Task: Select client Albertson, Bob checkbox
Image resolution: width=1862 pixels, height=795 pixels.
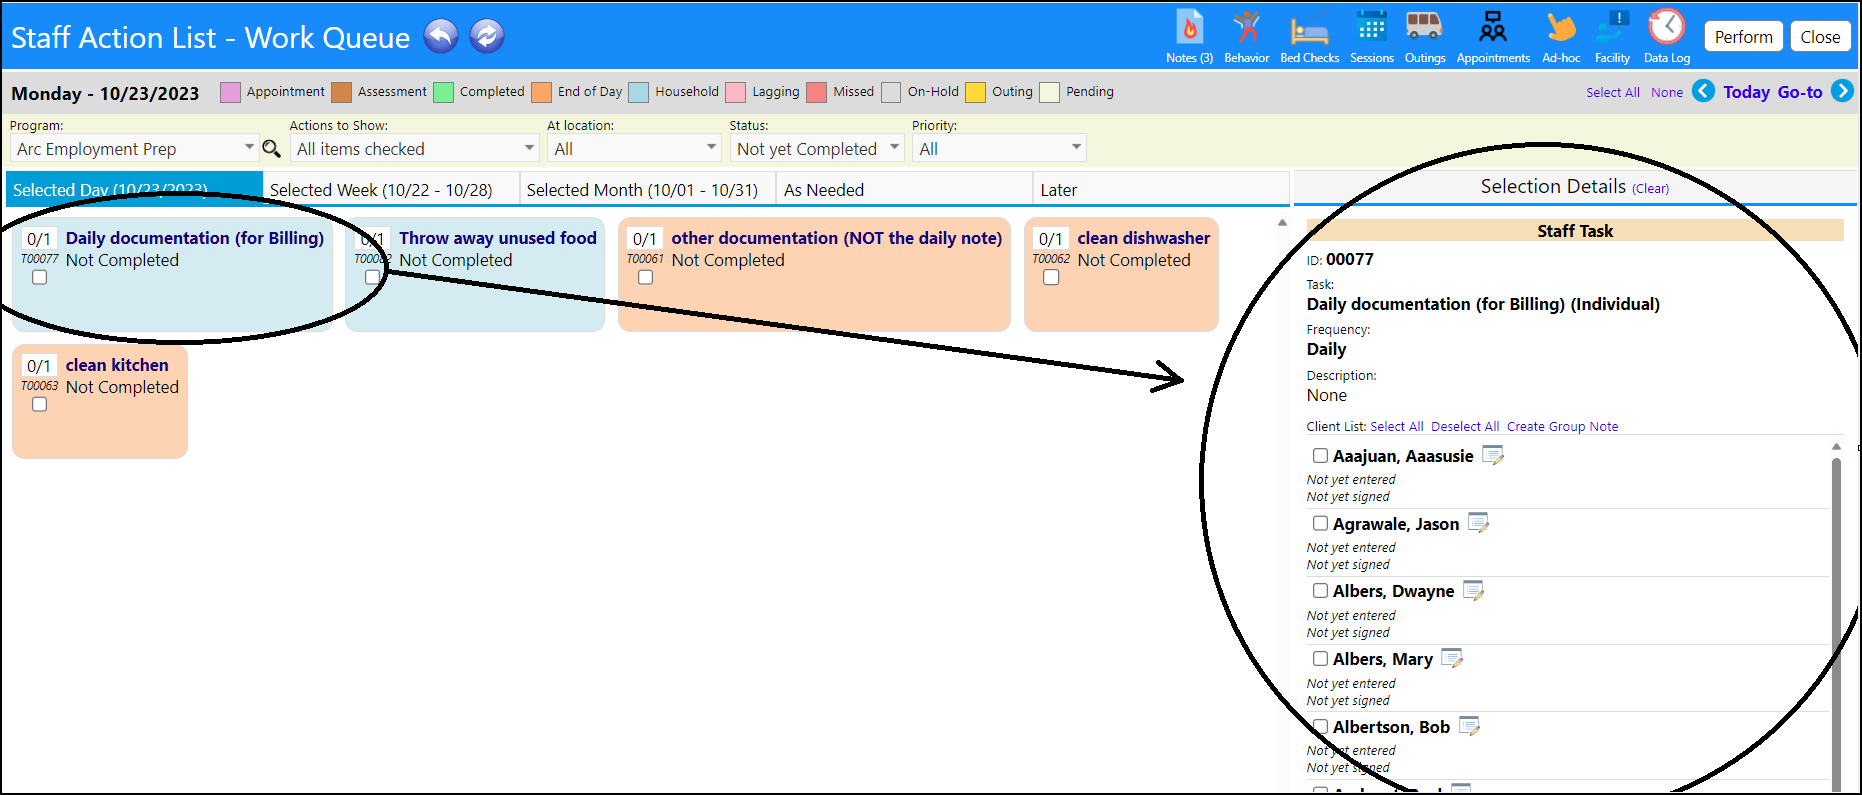Action: (1320, 726)
